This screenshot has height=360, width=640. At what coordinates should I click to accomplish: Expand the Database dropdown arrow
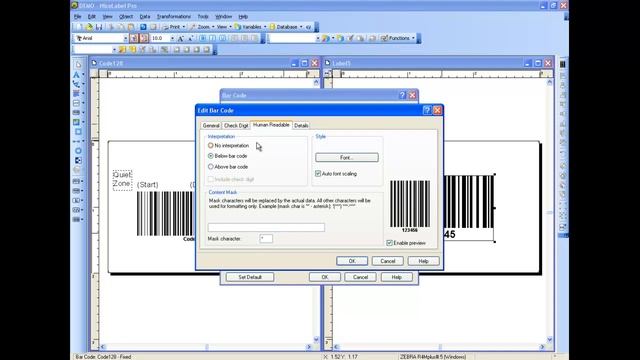301,27
